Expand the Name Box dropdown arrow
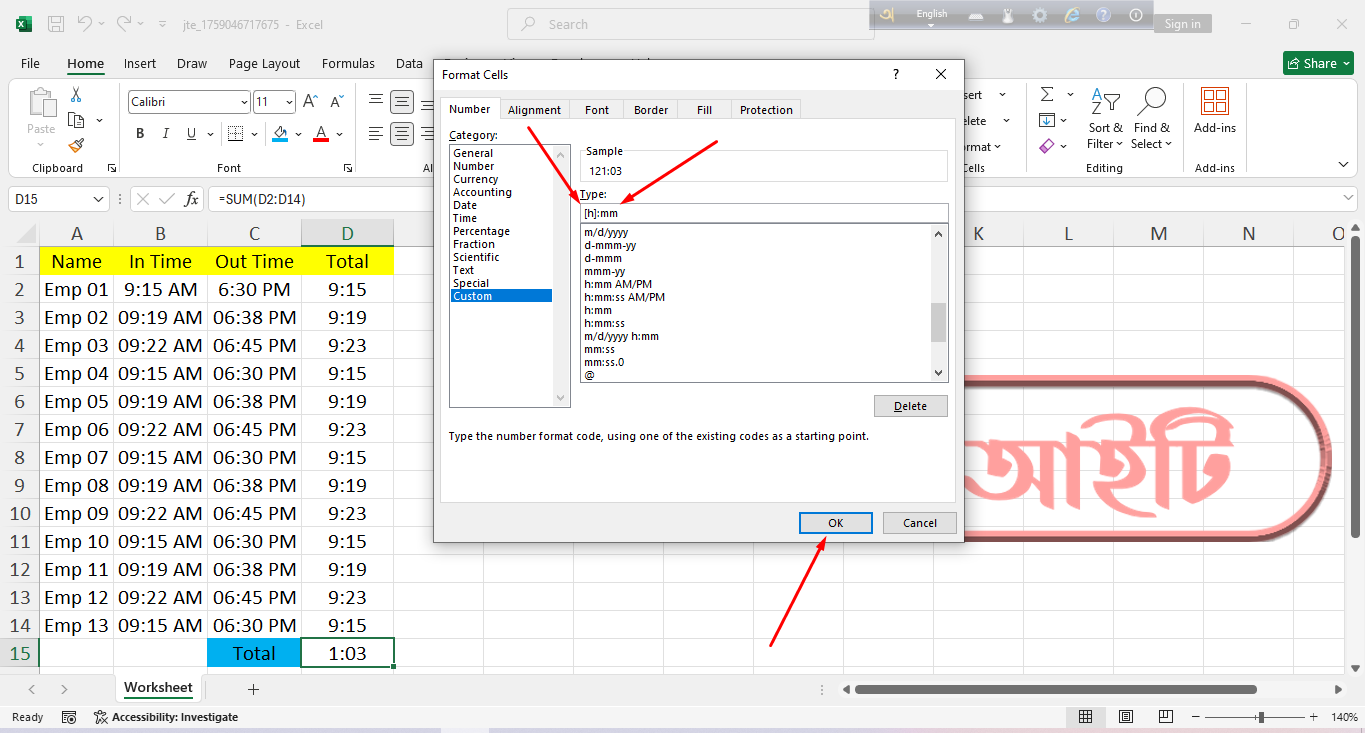This screenshot has height=733, width=1365. pyautogui.click(x=98, y=200)
